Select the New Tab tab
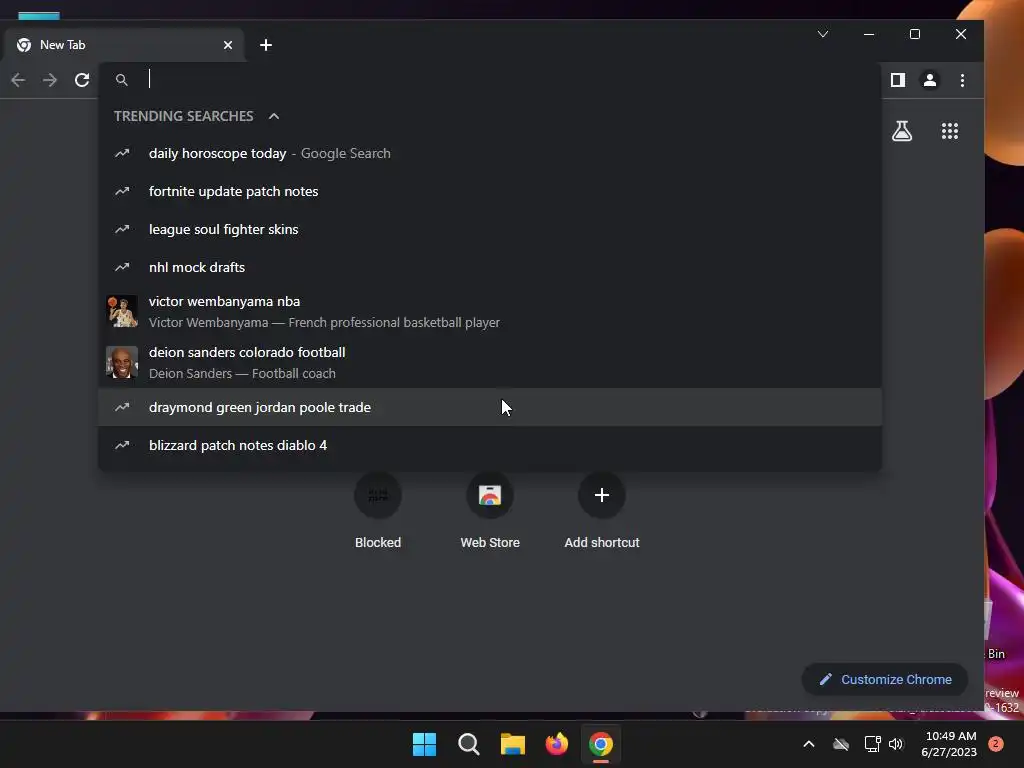This screenshot has width=1024, height=768. coord(122,45)
